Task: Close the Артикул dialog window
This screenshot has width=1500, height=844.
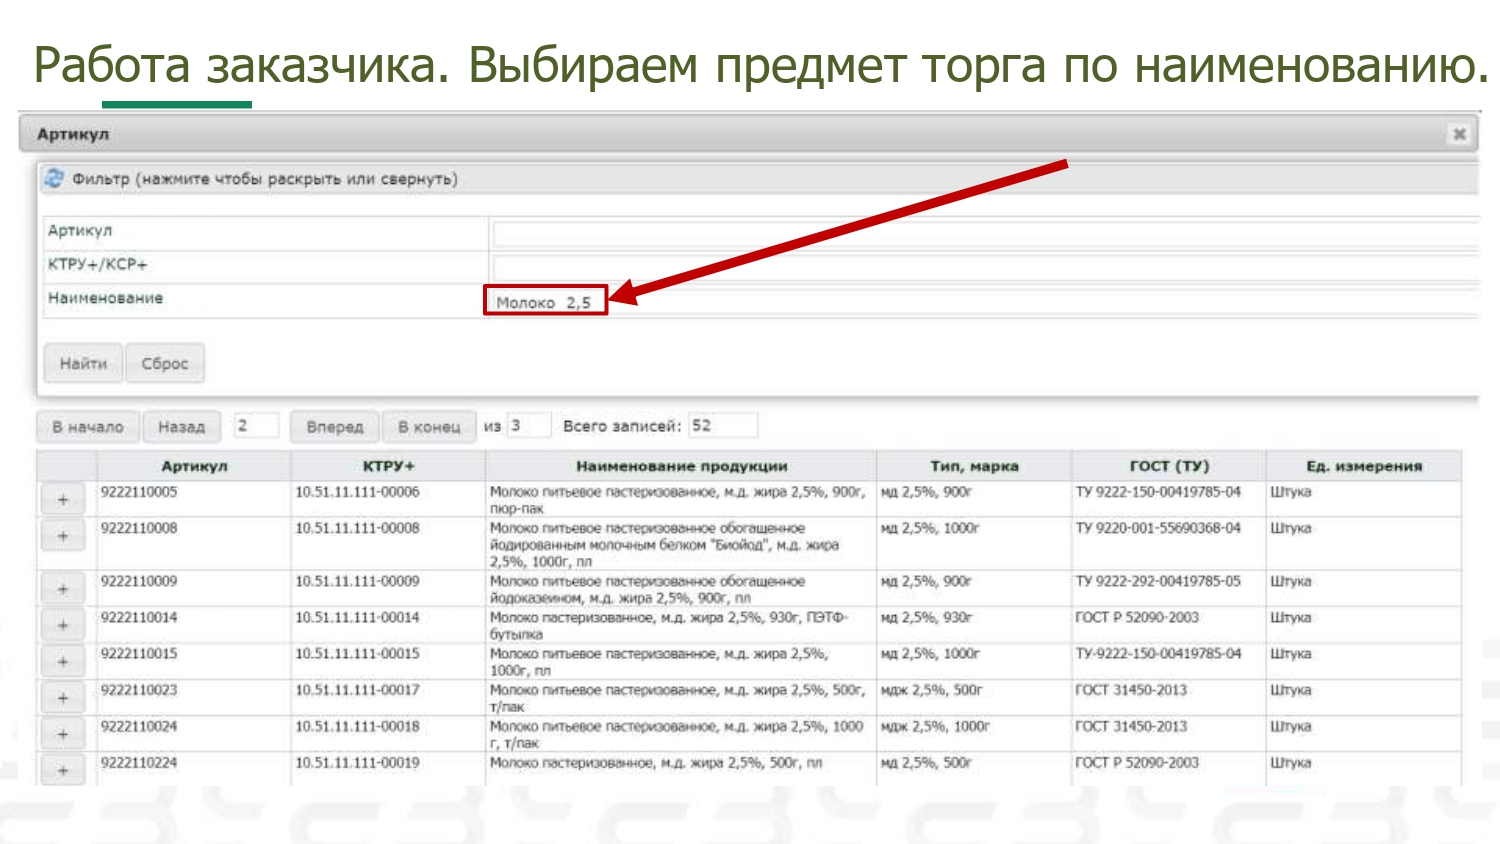Action: (x=1459, y=134)
